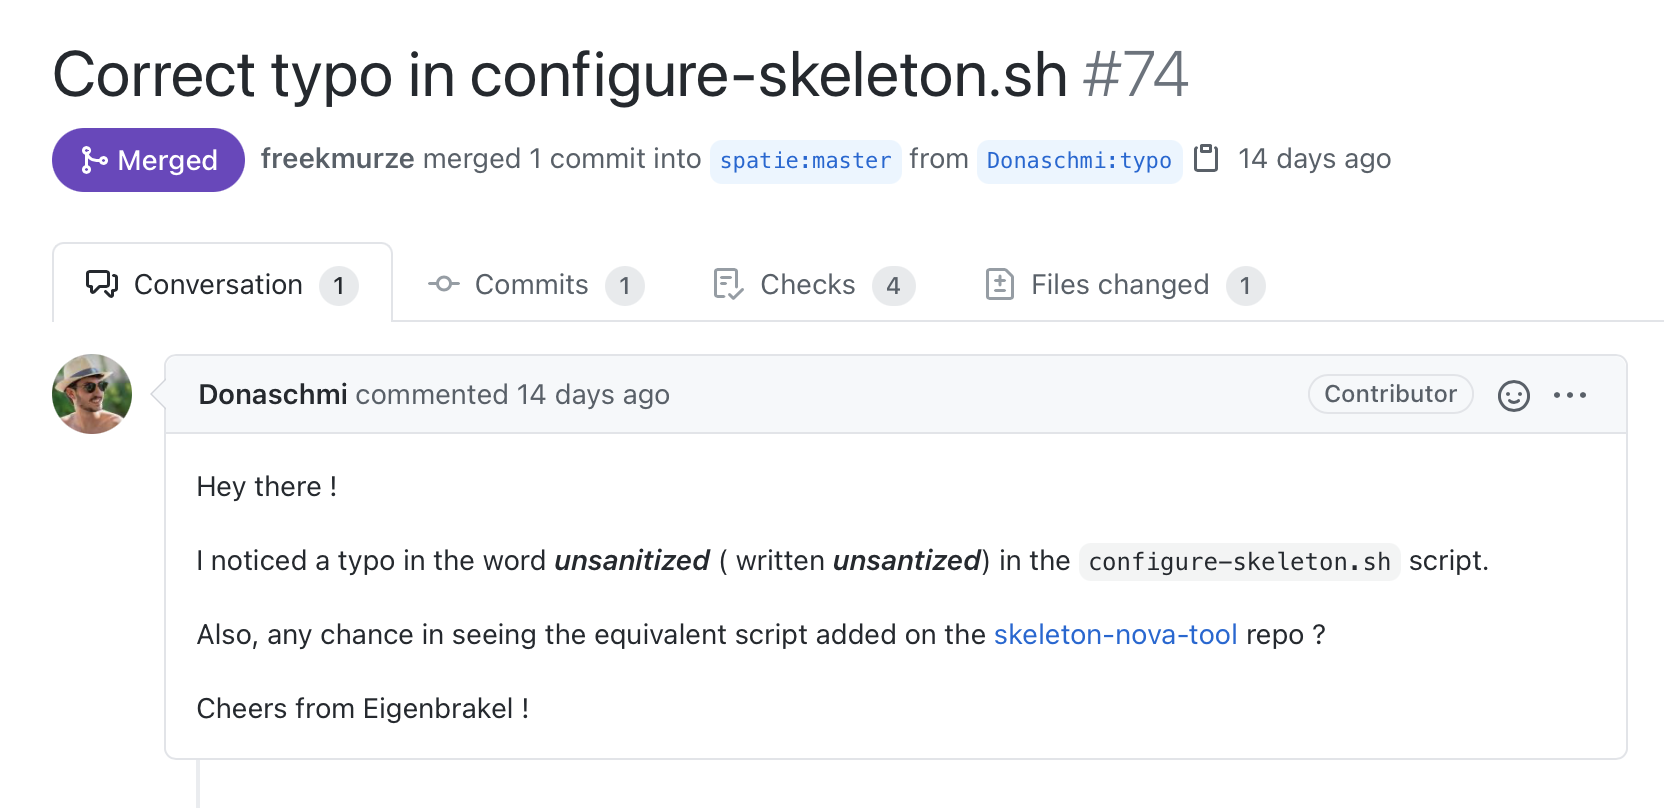The width and height of the screenshot is (1664, 808).
Task: Click the 'commented 14 days ago' timestamp
Action: [x=512, y=395]
